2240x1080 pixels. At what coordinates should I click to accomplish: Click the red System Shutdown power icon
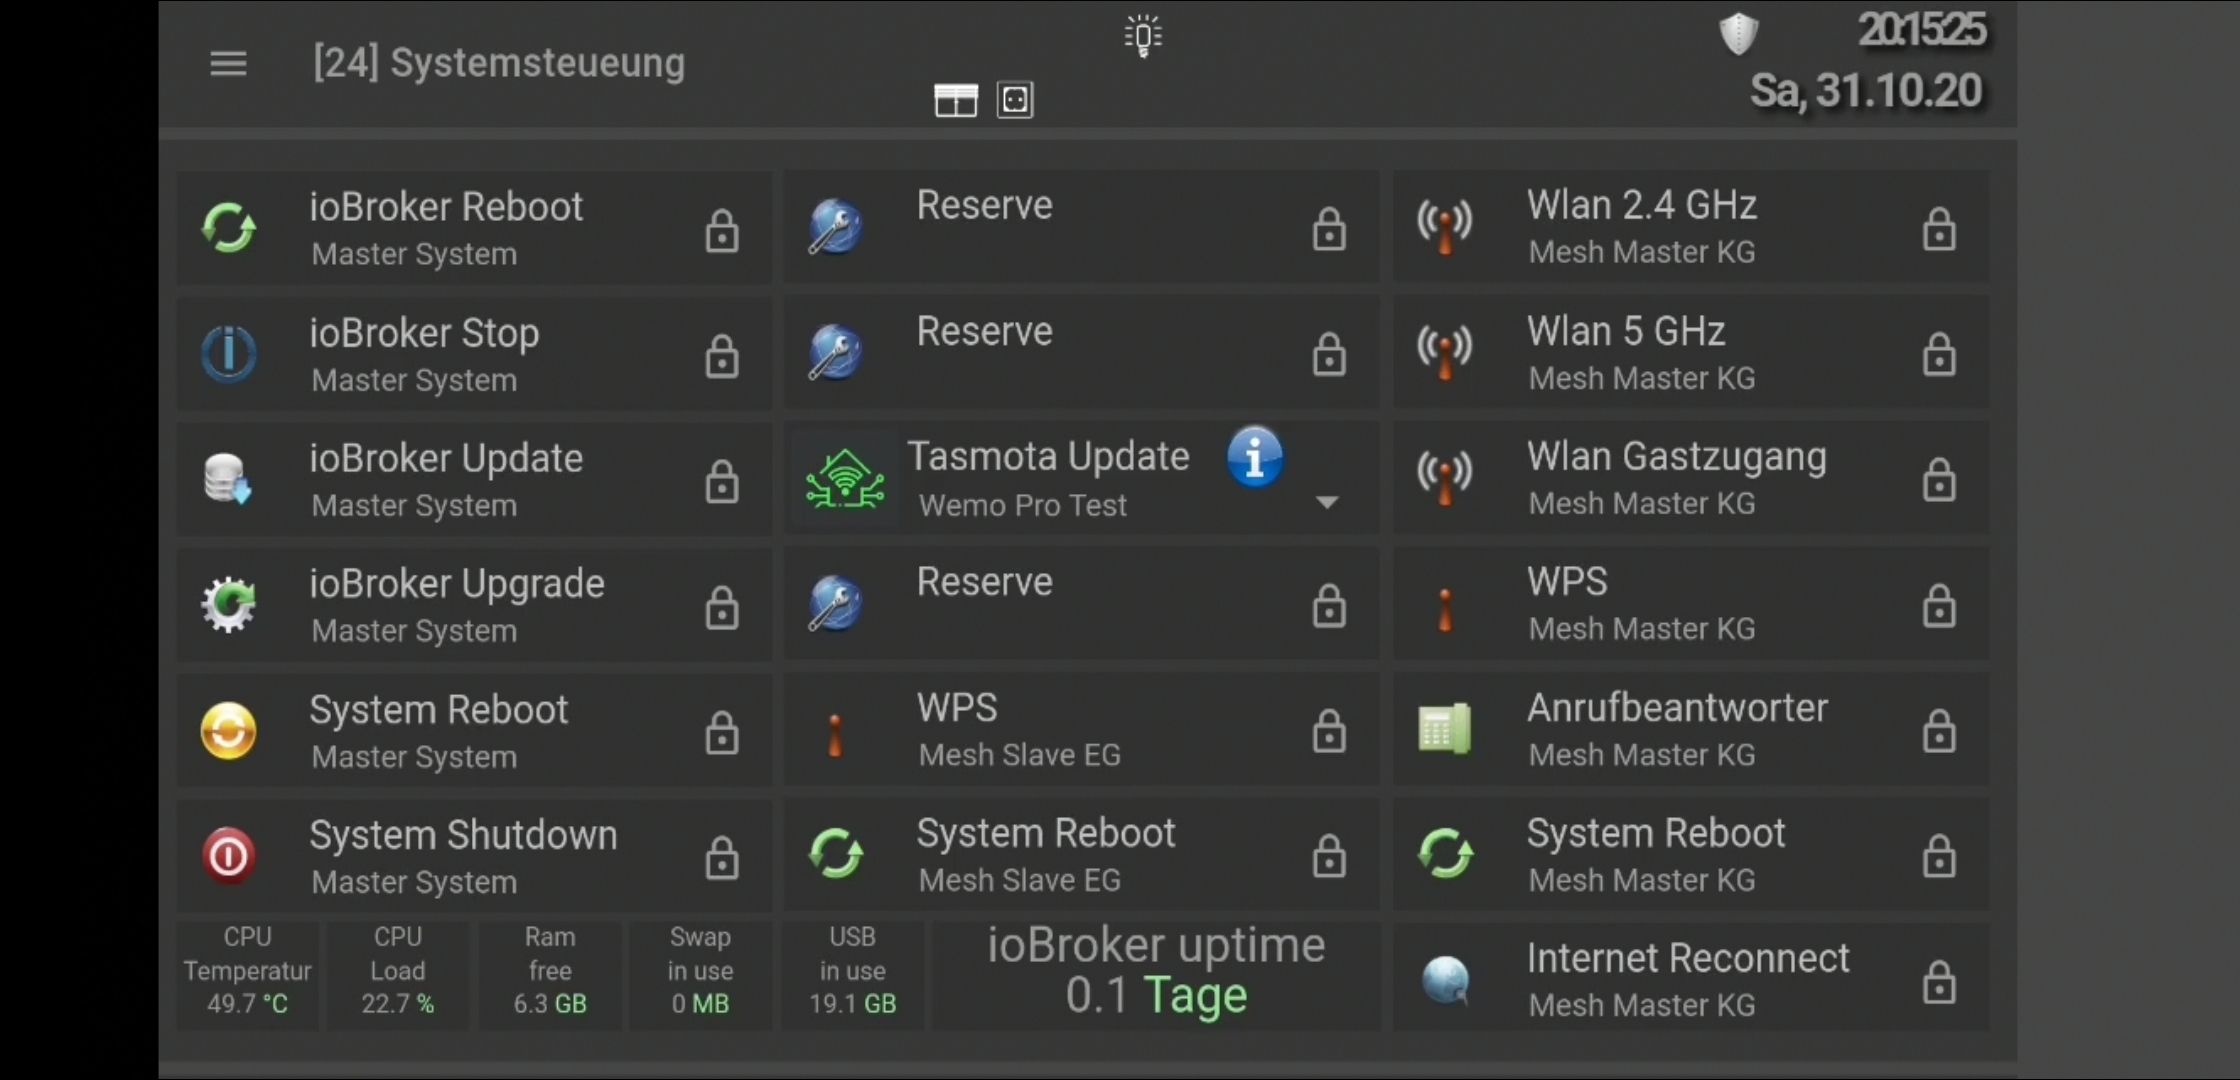click(228, 856)
